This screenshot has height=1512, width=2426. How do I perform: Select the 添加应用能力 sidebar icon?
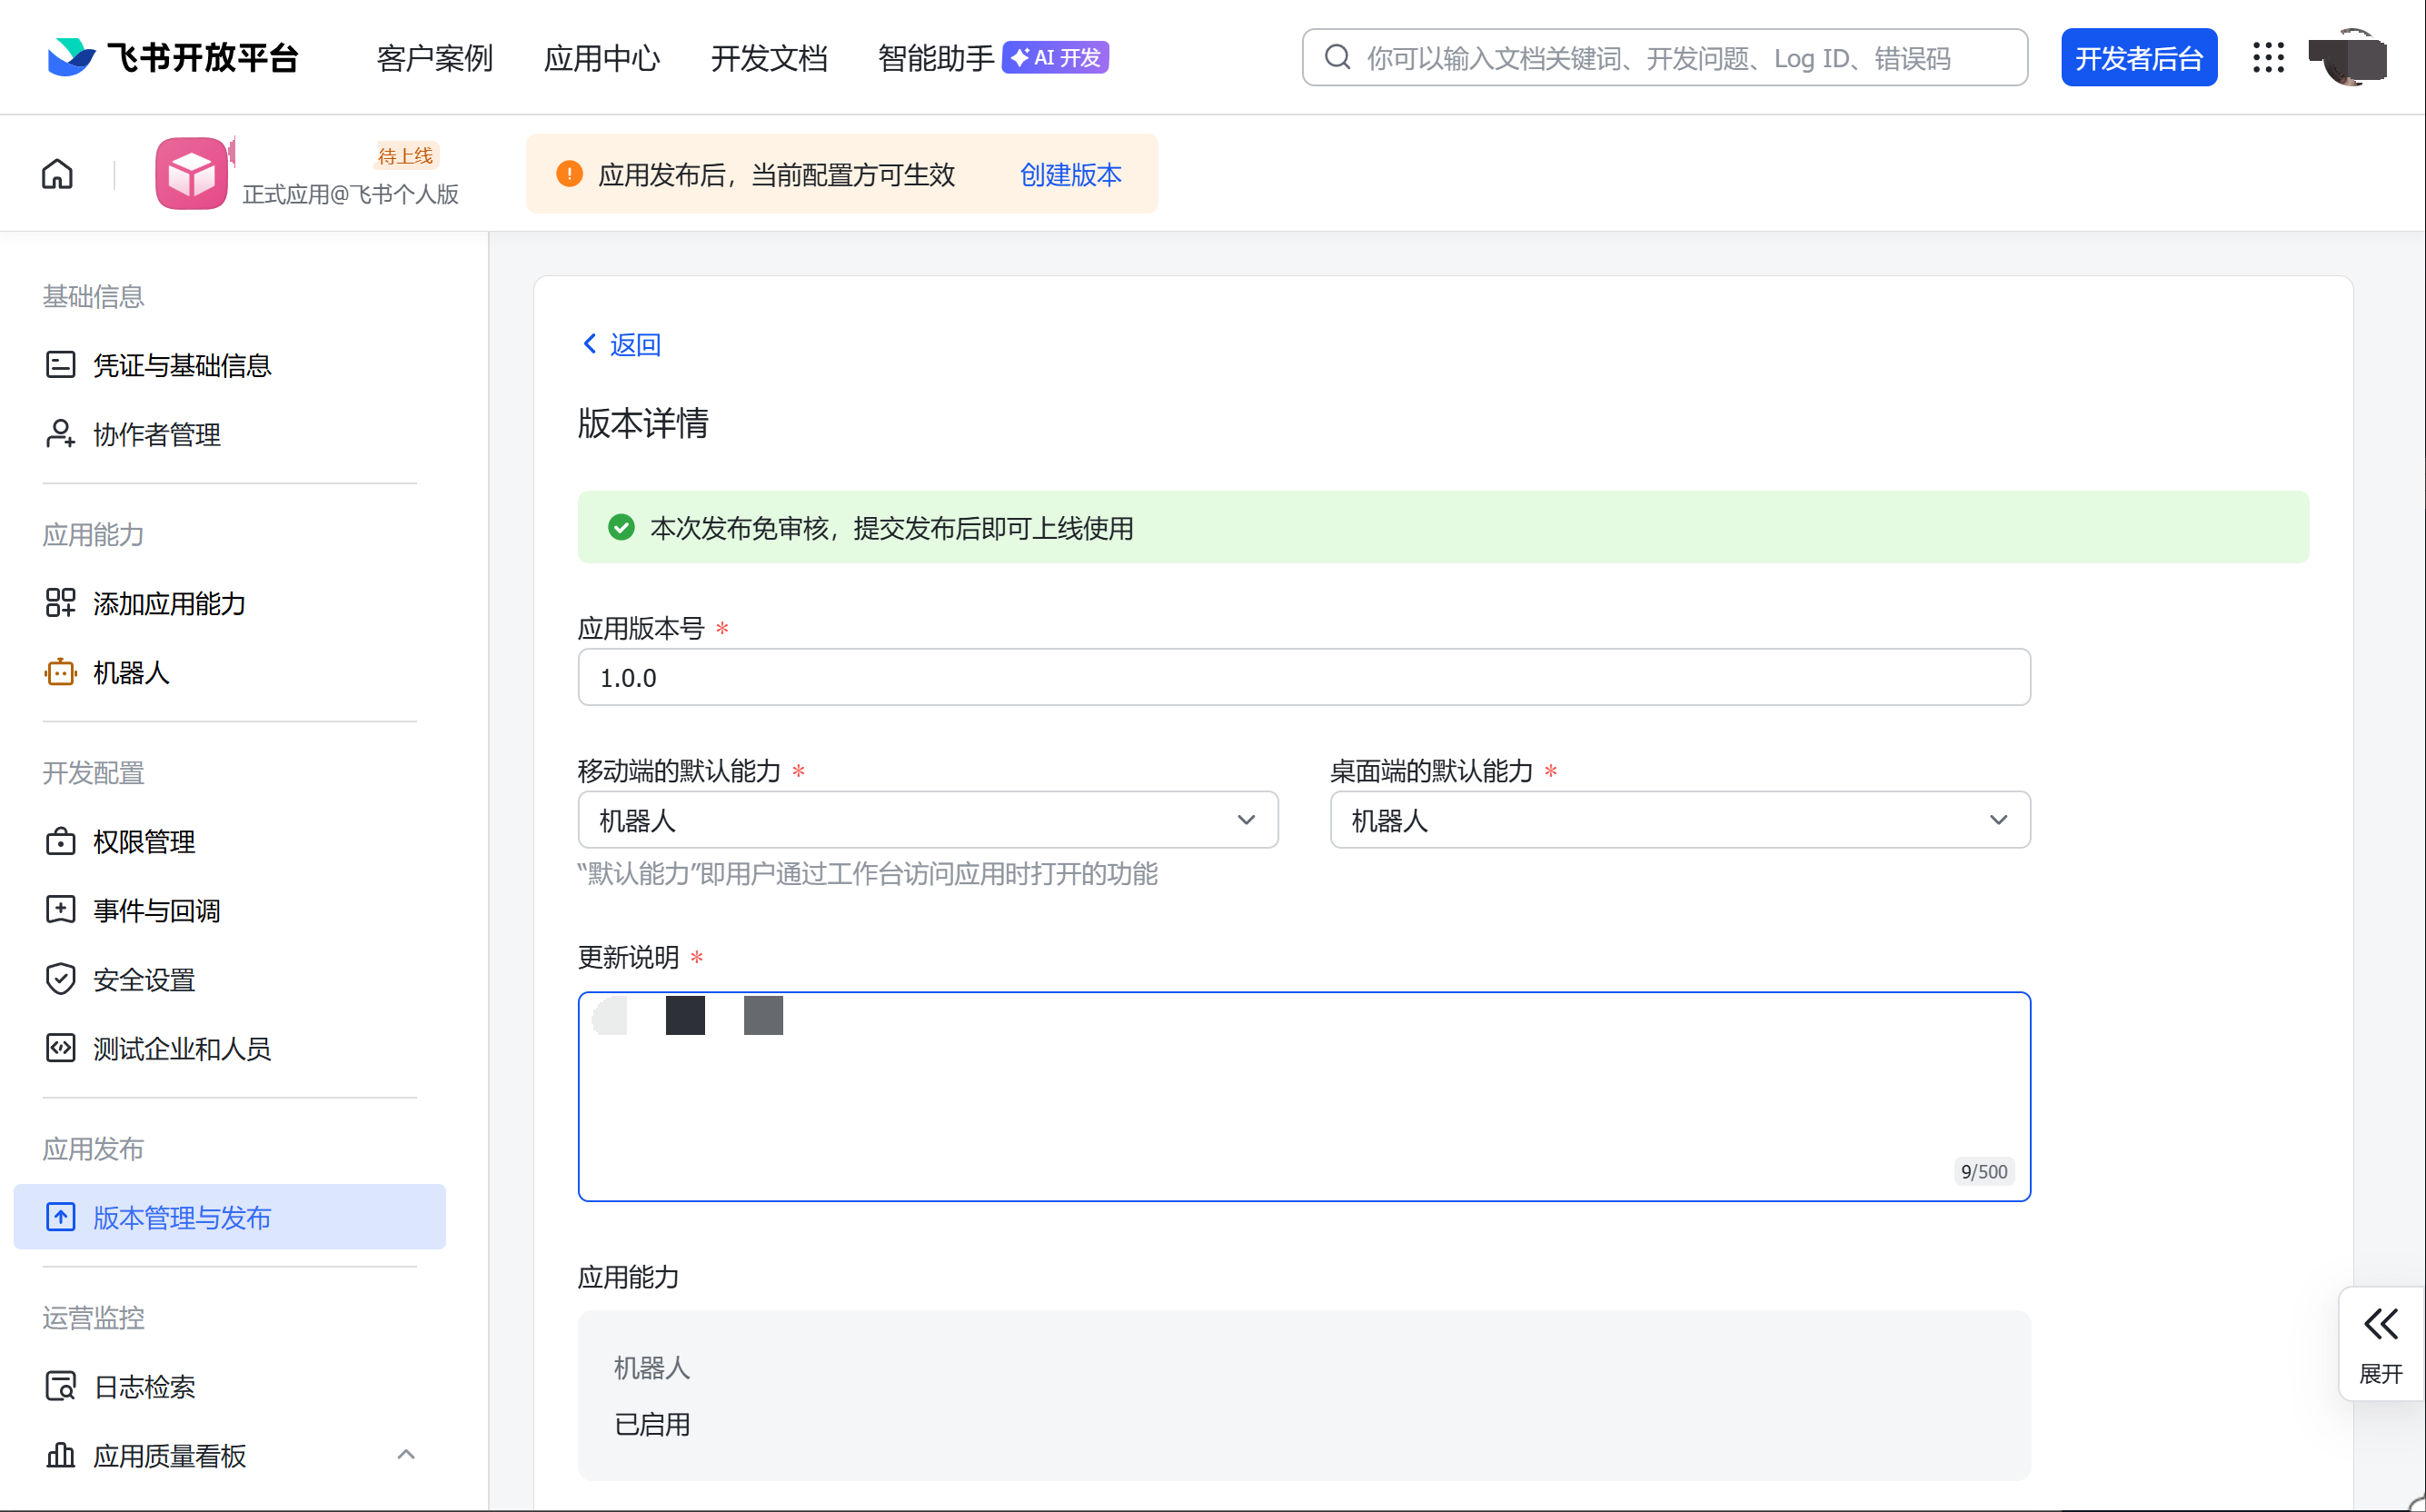(x=60, y=602)
